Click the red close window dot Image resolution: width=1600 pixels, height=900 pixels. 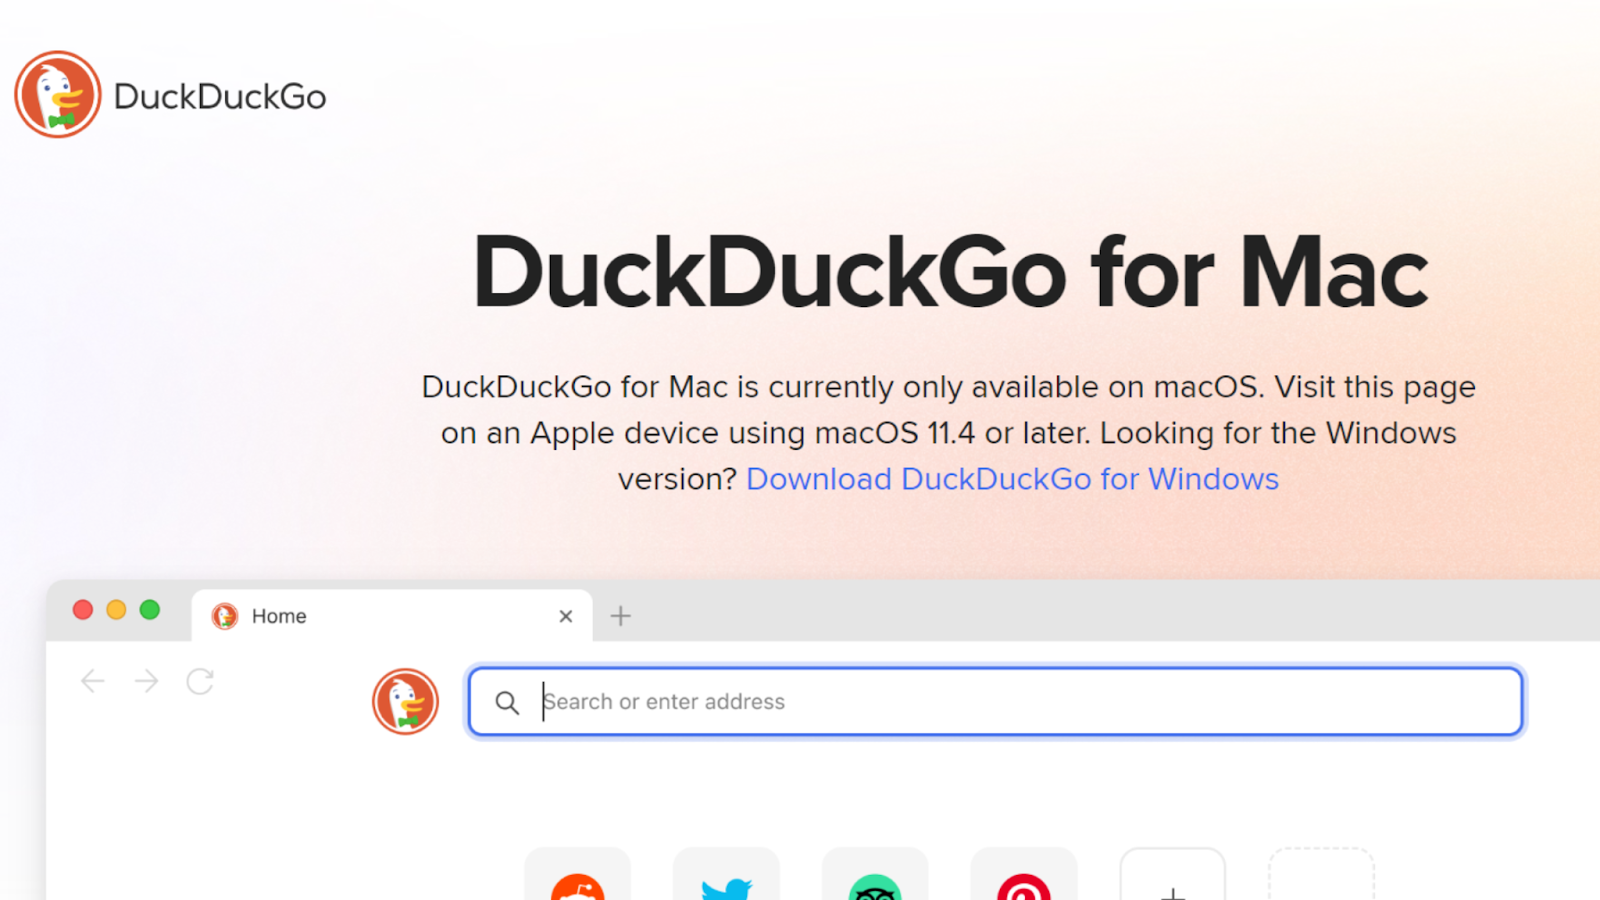click(83, 610)
